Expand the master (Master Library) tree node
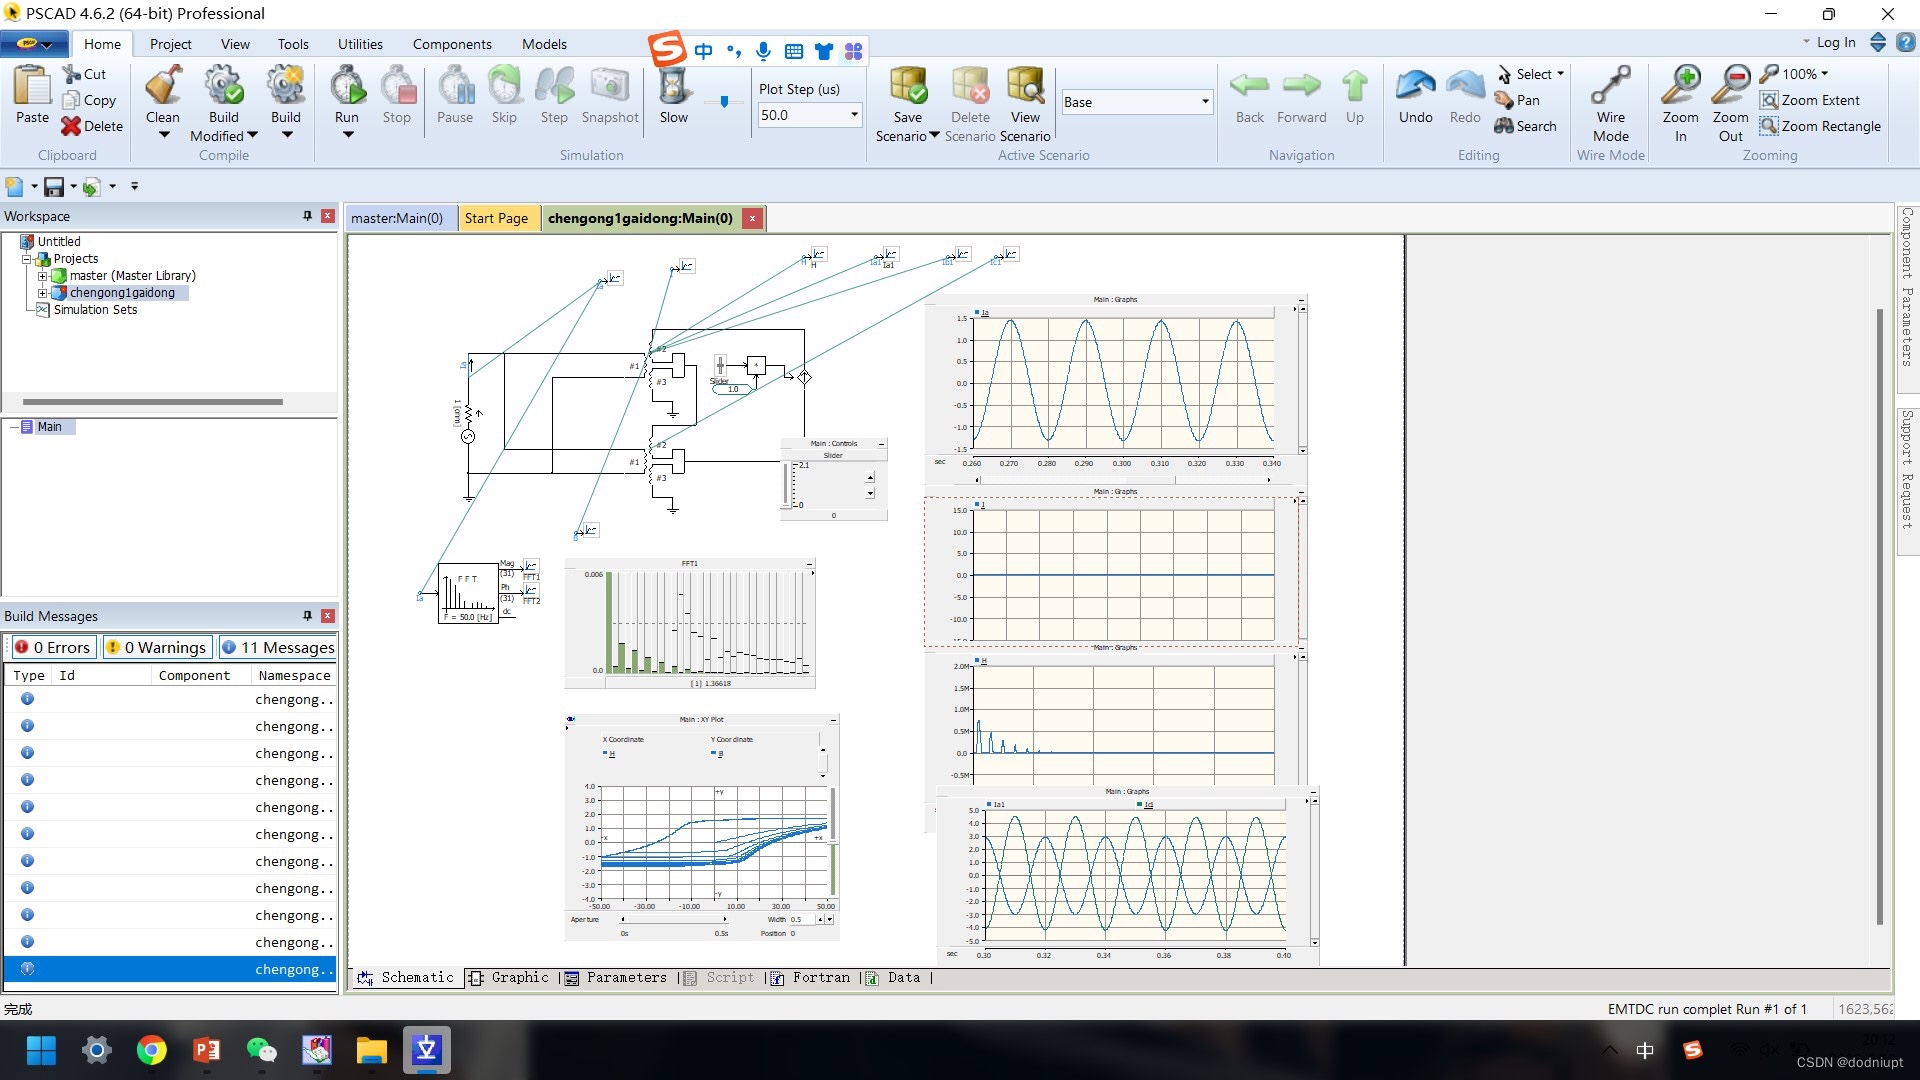The width and height of the screenshot is (1920, 1080). (43, 276)
